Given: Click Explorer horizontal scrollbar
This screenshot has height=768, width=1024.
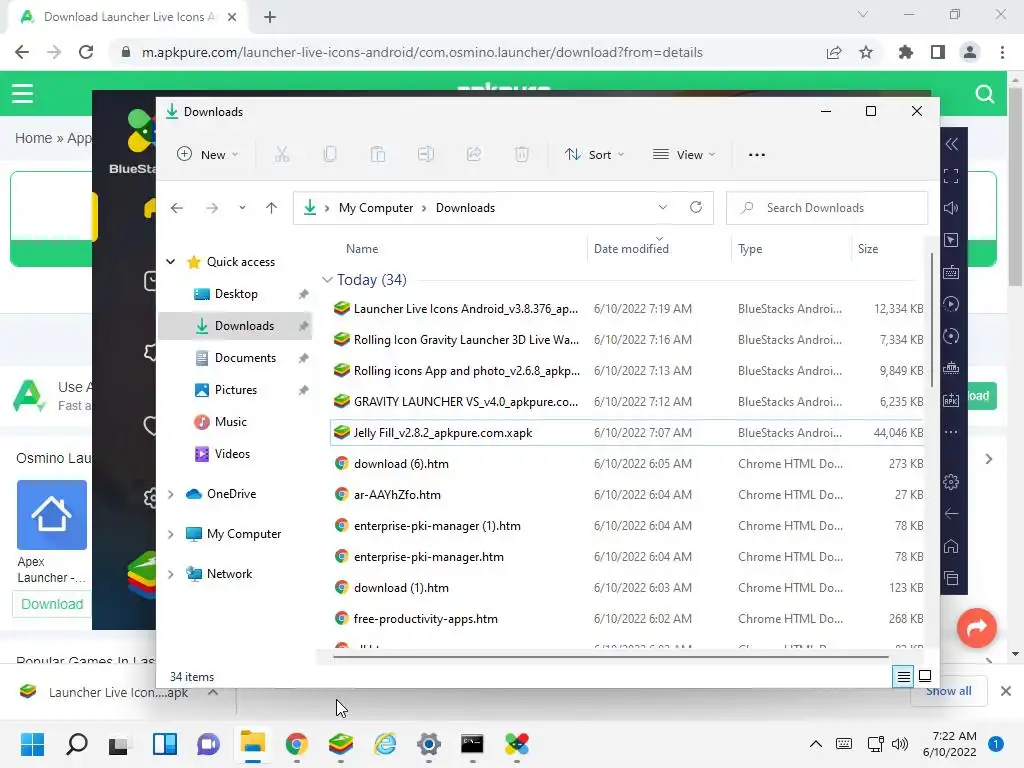Looking at the screenshot, I should click(x=611, y=657).
